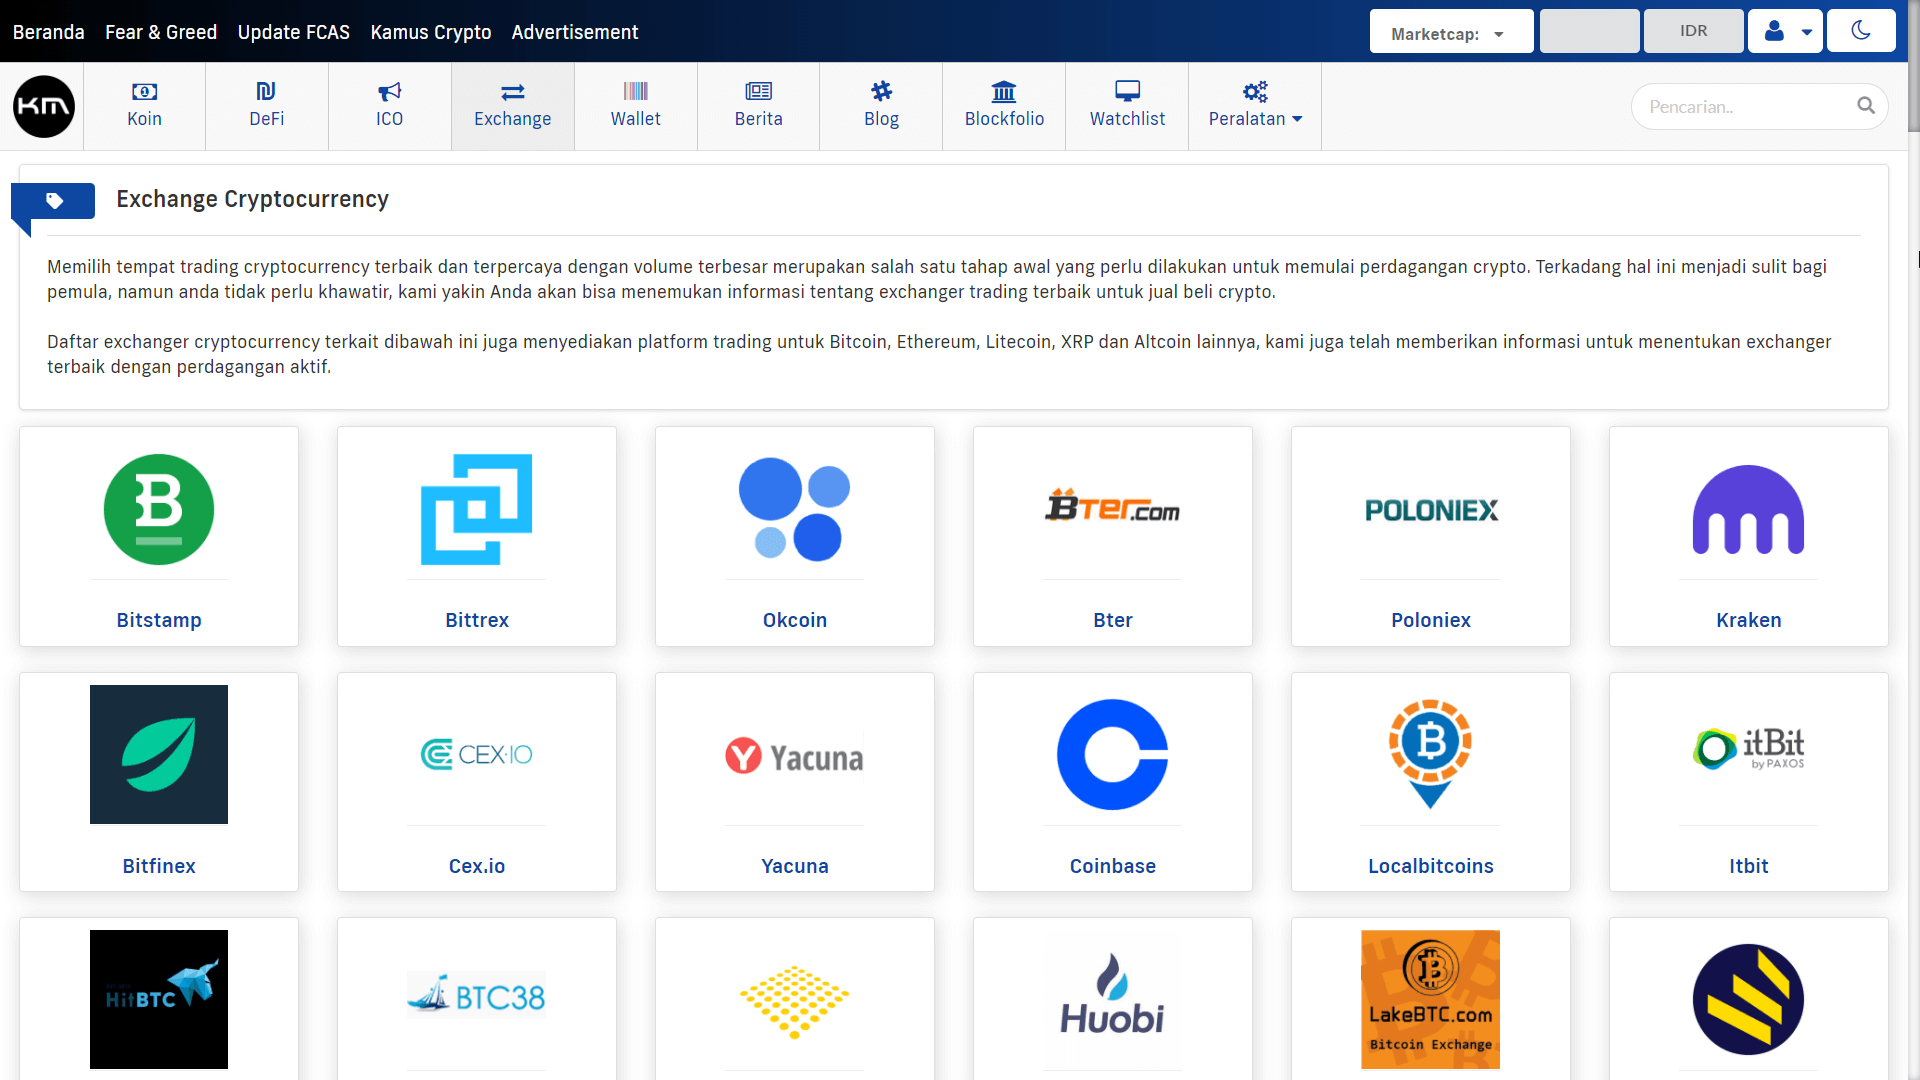Open the Marketcap dropdown
Image resolution: width=1920 pixels, height=1080 pixels.
pyautogui.click(x=1451, y=31)
